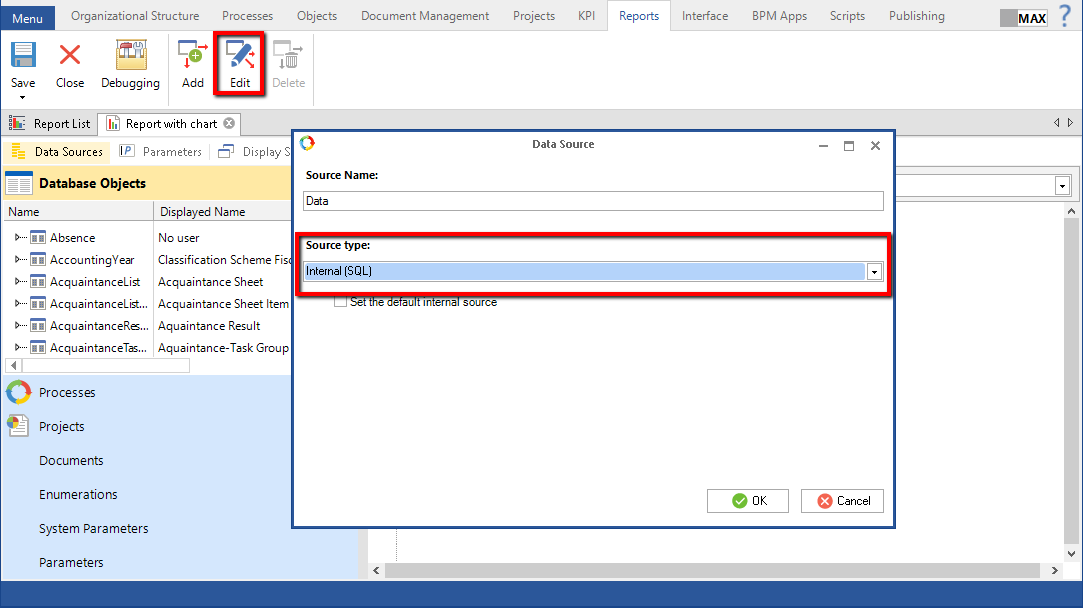Switch to the Report List tab

[52, 124]
